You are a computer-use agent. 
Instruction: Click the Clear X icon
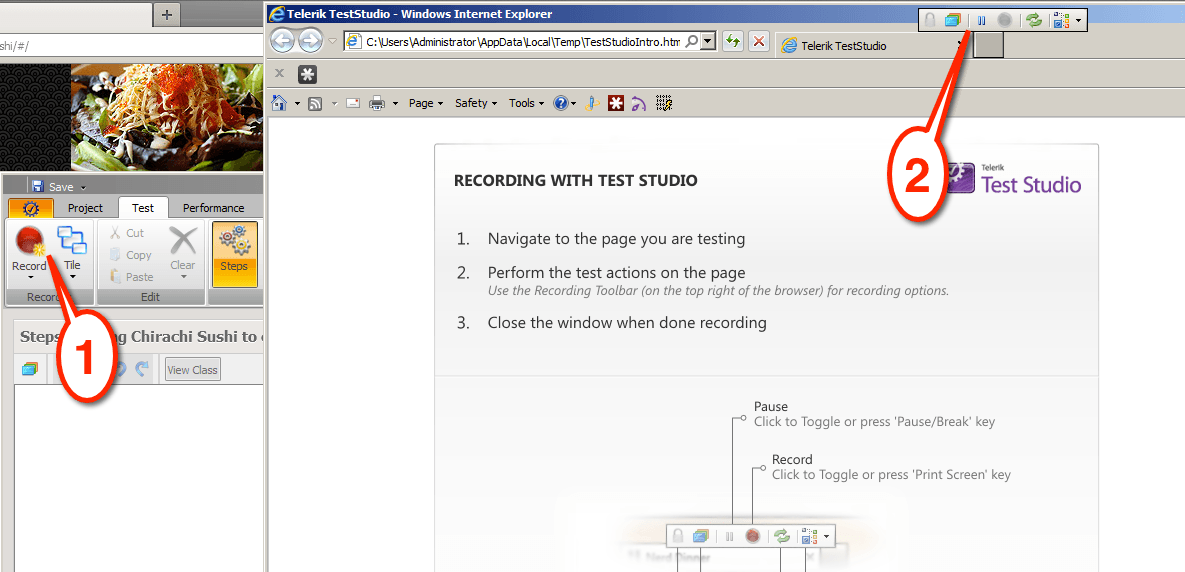(182, 241)
